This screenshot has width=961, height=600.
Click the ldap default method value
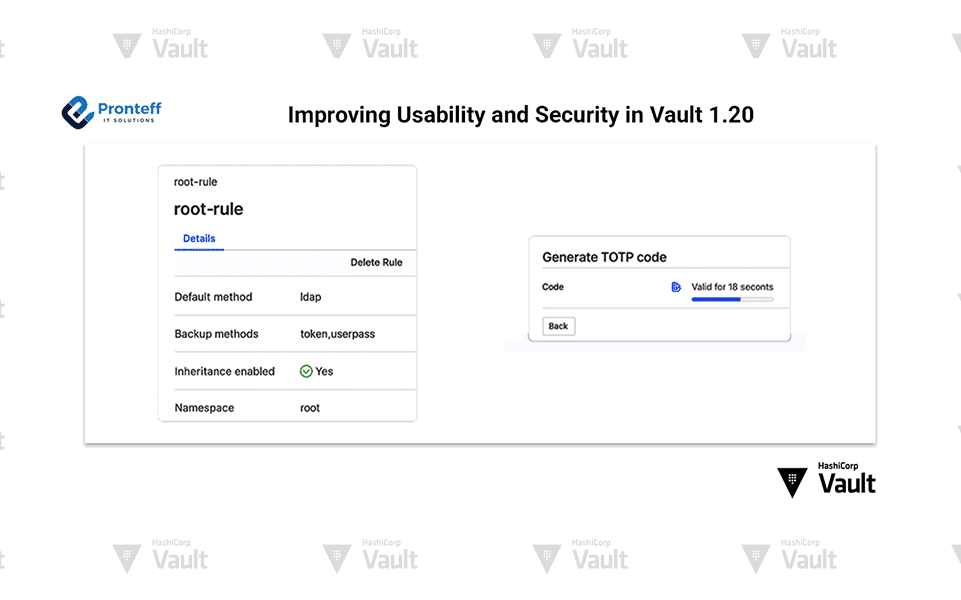tap(311, 297)
